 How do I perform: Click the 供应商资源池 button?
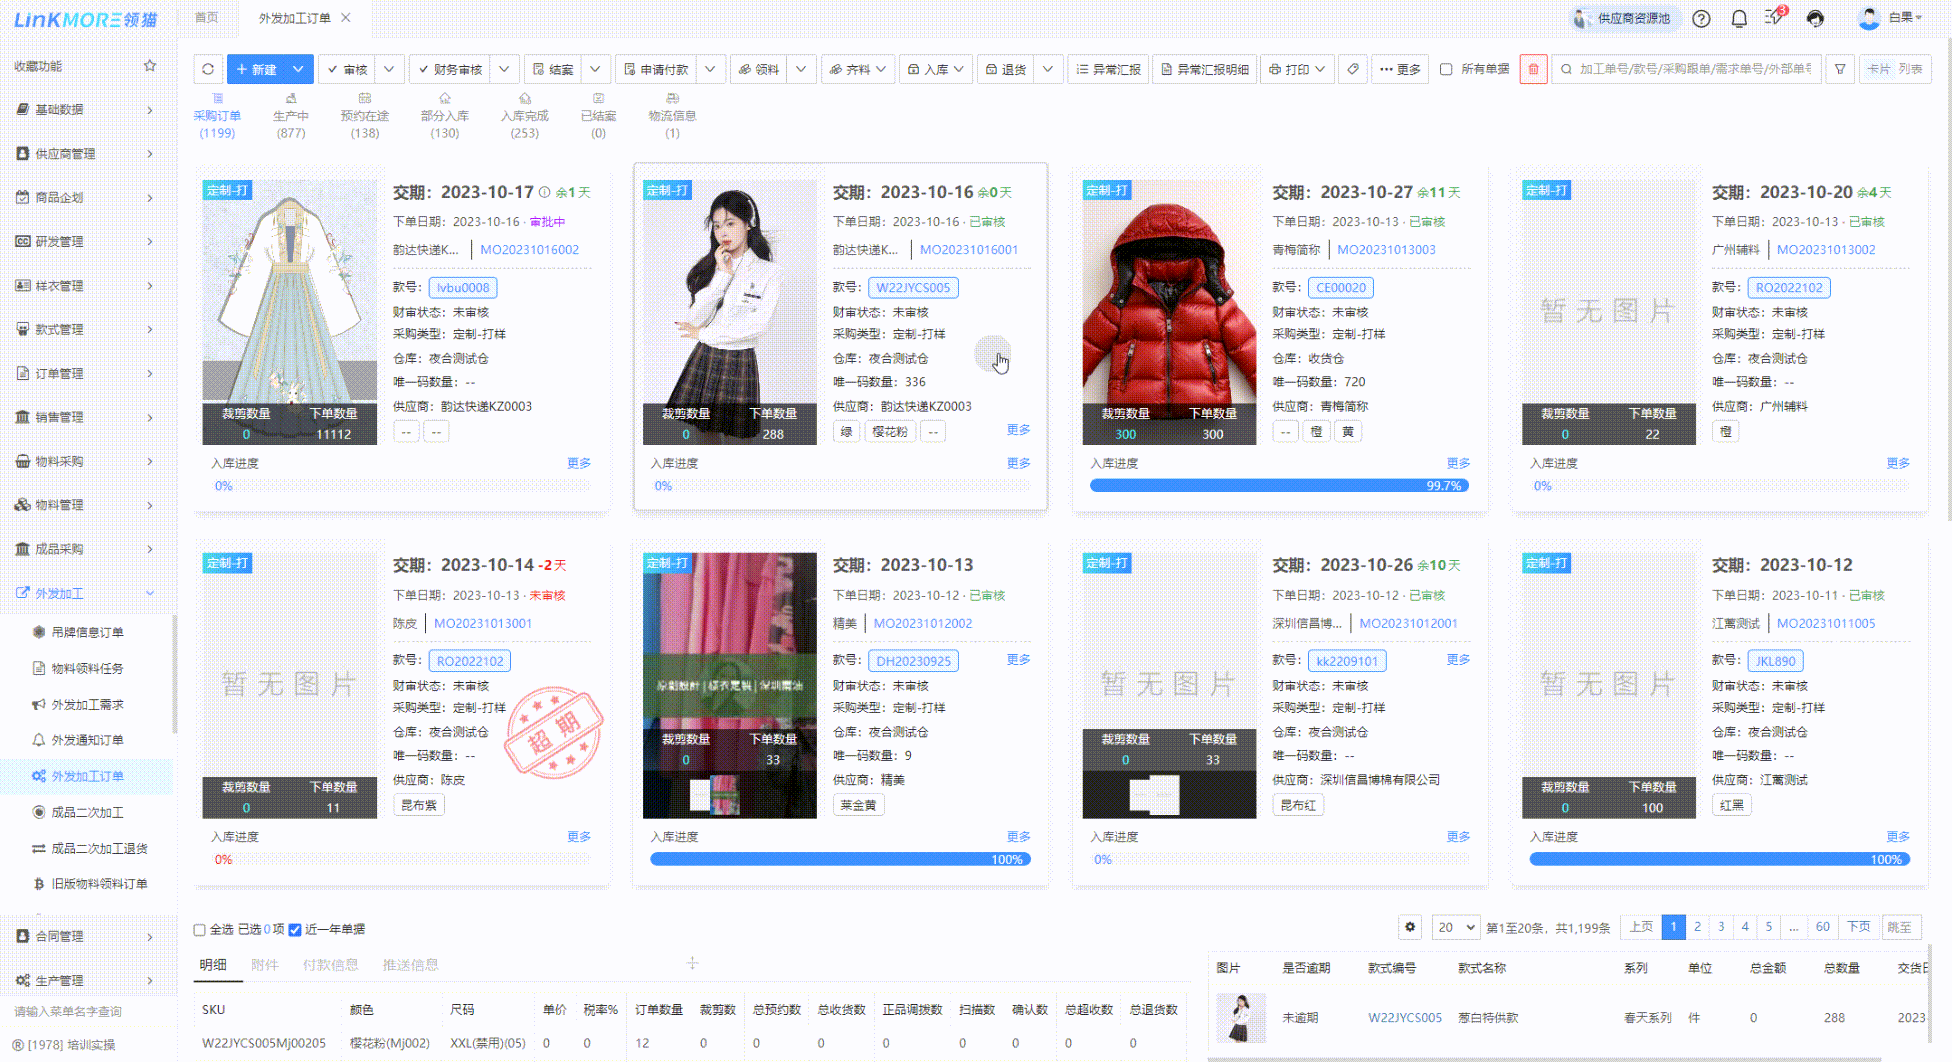1622,18
